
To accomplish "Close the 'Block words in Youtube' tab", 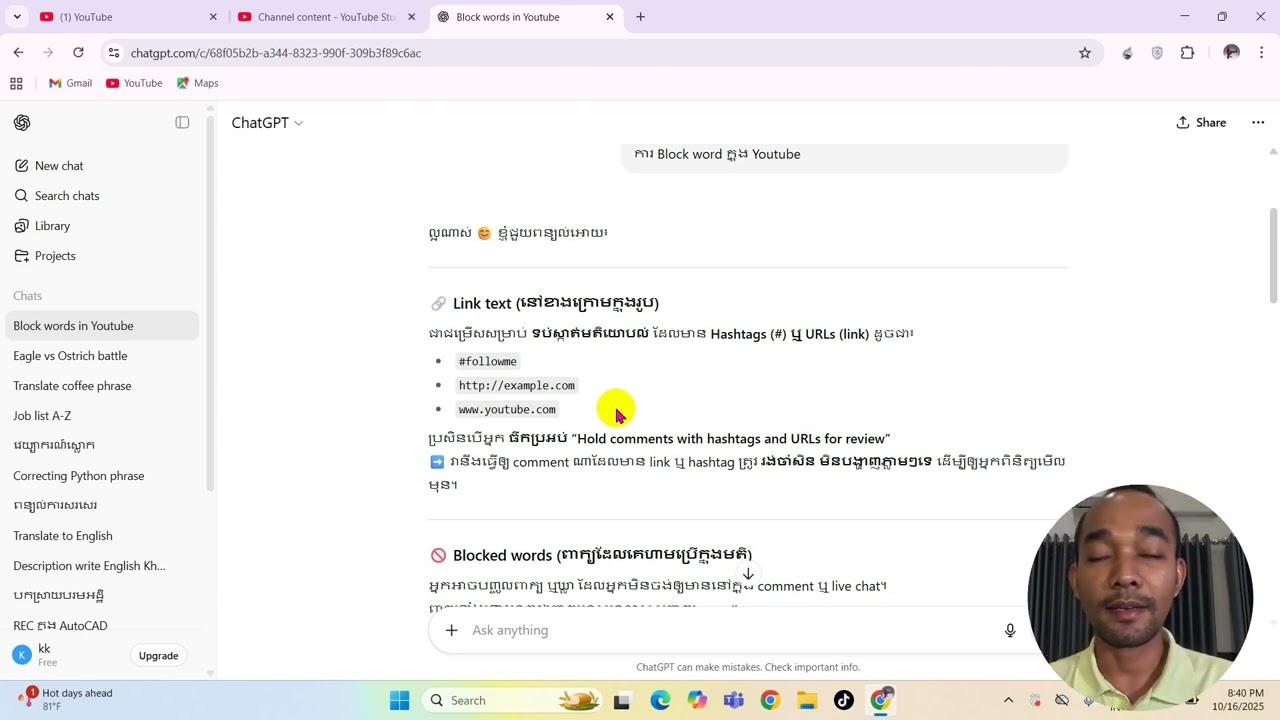I will click(610, 17).
